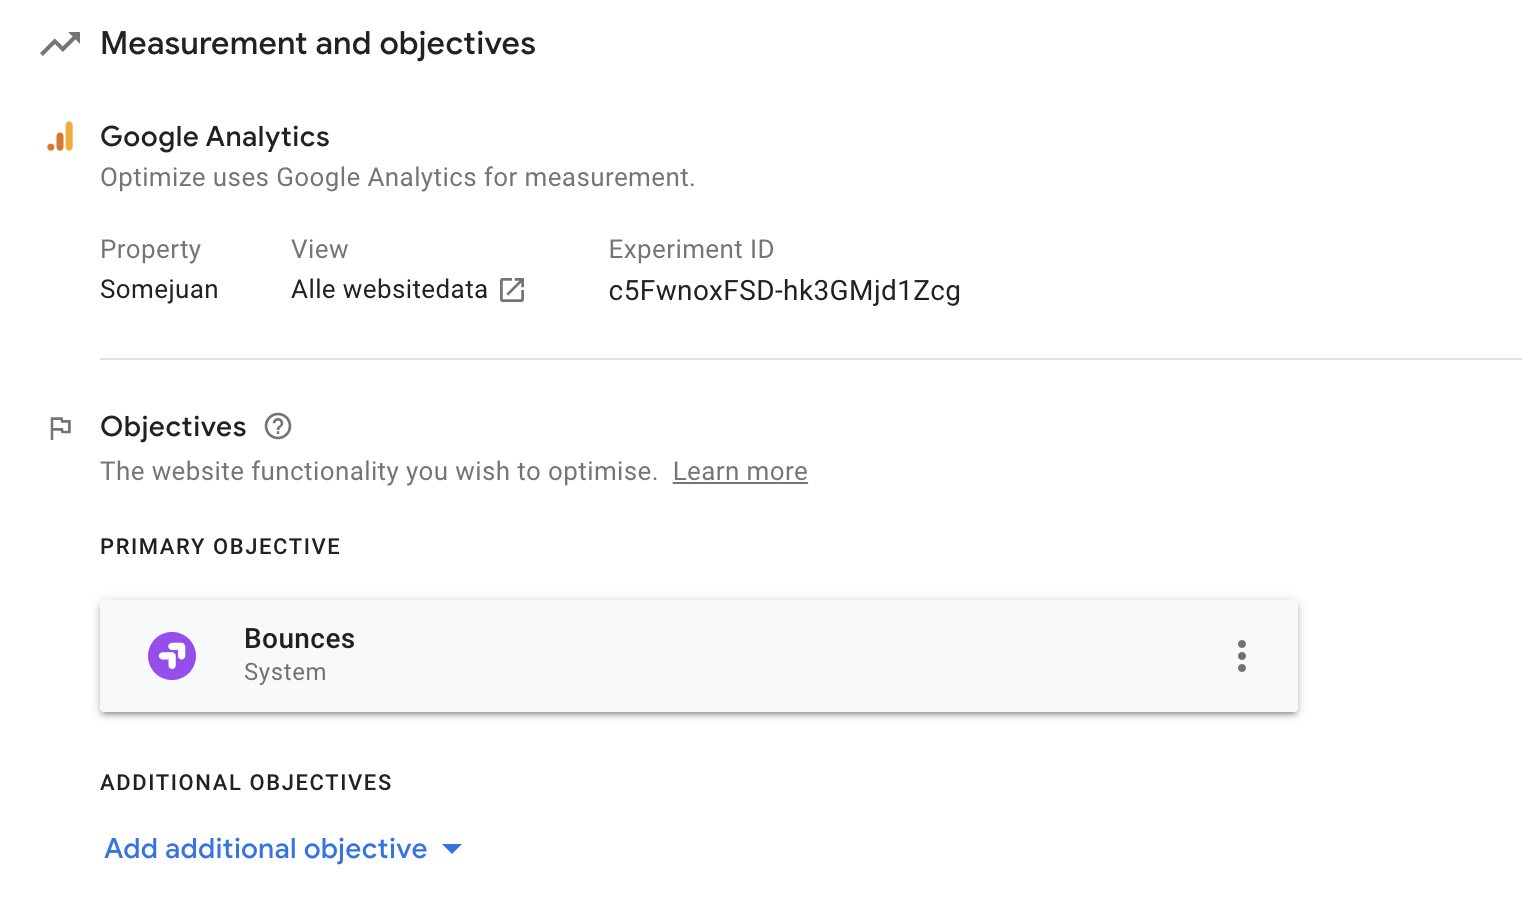
Task: Click the trending arrow icon by Measurement and objectives
Action: click(60, 44)
